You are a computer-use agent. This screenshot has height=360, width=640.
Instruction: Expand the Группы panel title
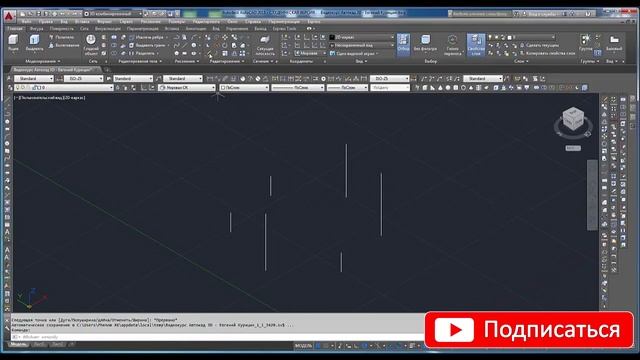click(589, 61)
